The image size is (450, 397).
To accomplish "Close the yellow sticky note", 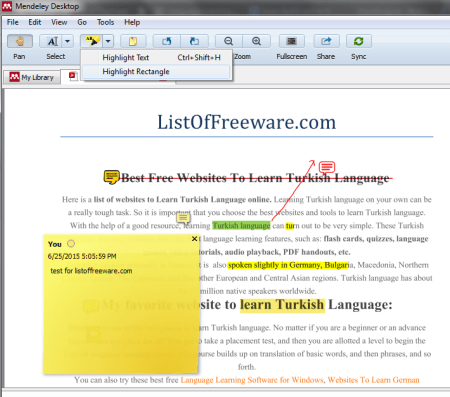I will click(x=195, y=239).
